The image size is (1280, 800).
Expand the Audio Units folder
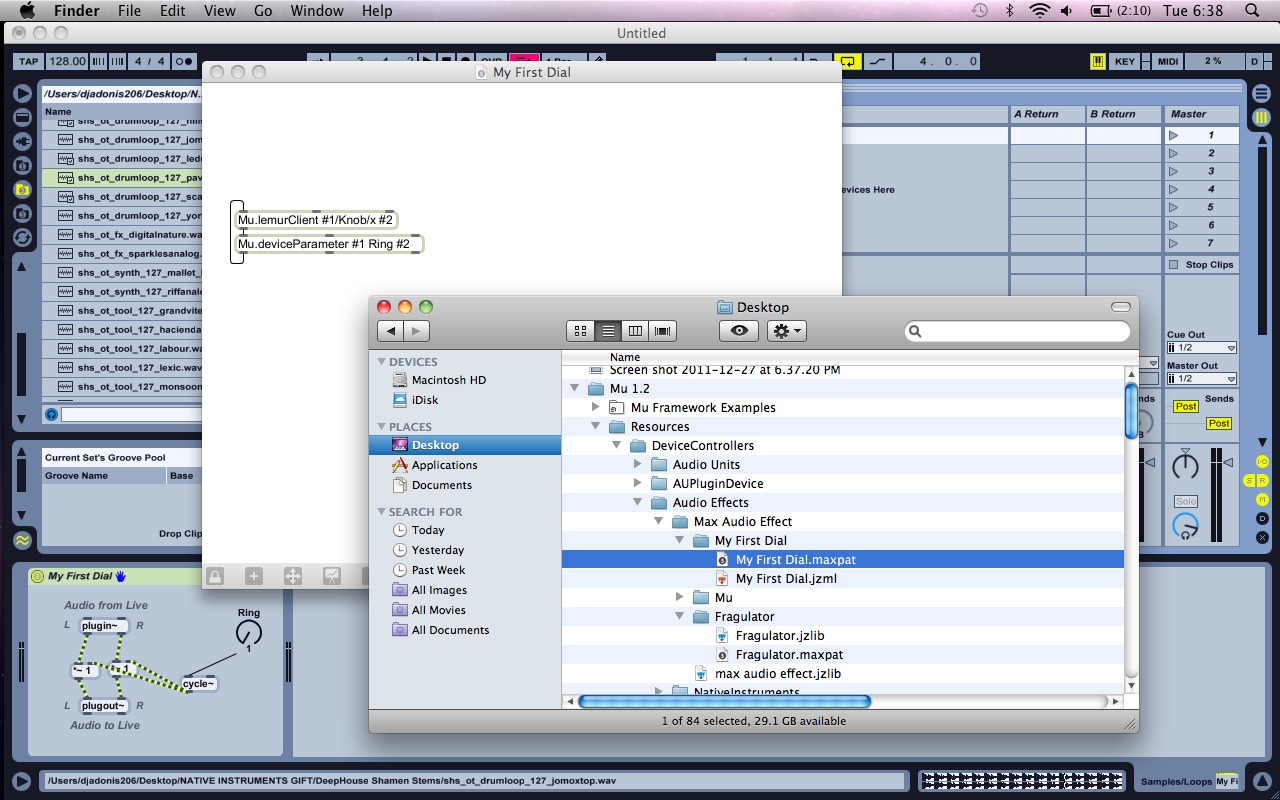[638, 464]
